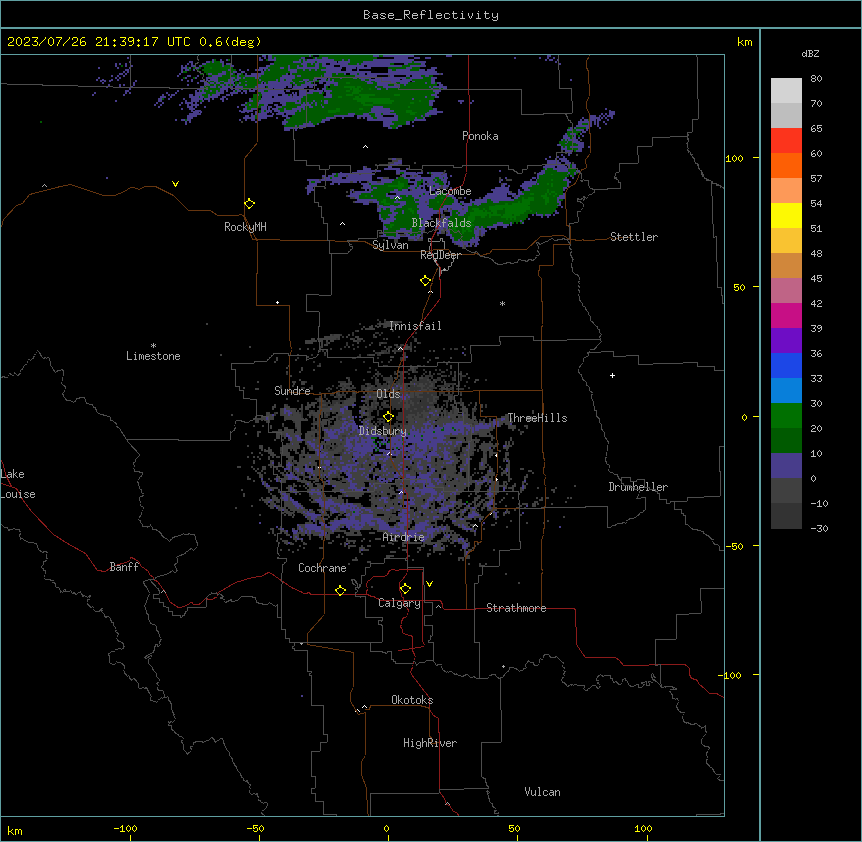Select the magenta 39-42 dBZ legend swatch
This screenshot has height=842, width=862.
(x=786, y=315)
